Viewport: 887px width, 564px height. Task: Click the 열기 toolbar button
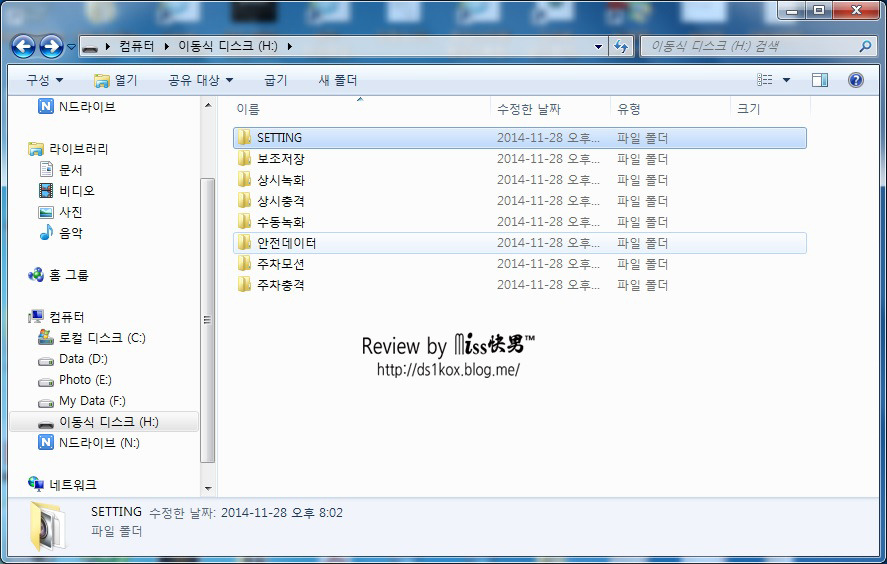click(x=115, y=80)
